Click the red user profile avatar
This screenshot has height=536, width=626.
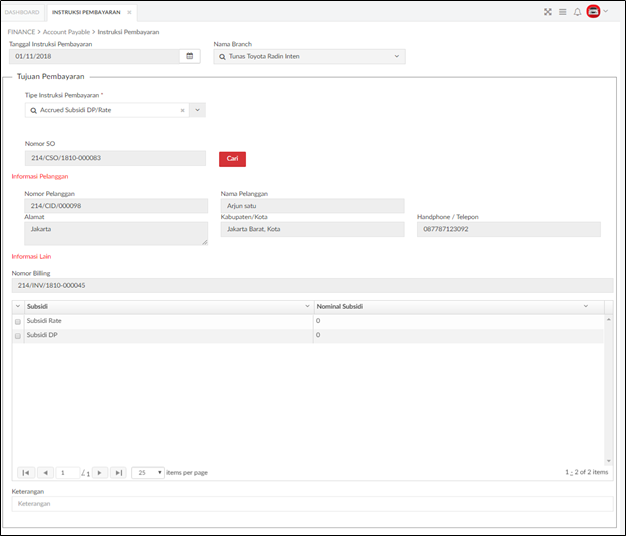click(593, 12)
